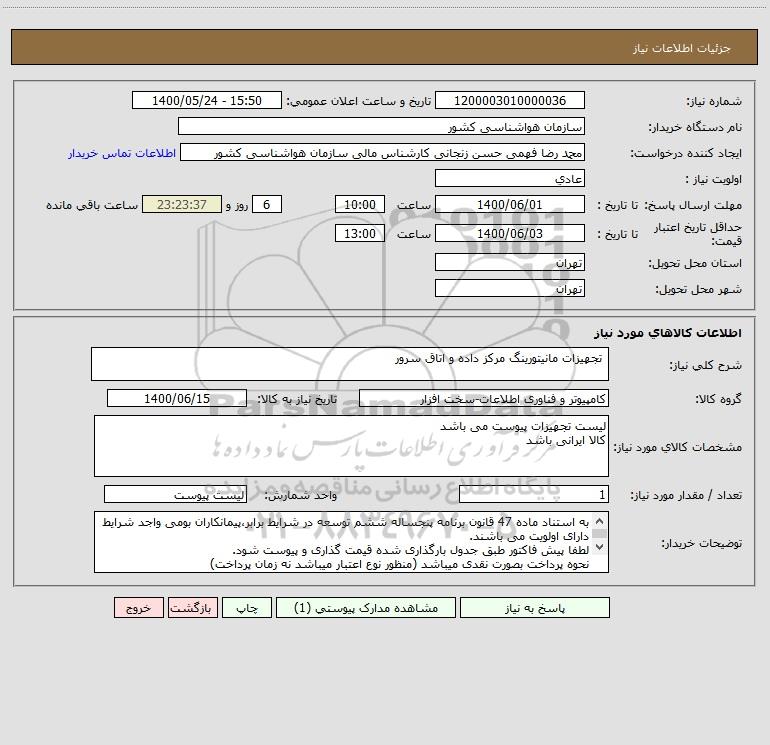This screenshot has height=745, width=770.
Task: Click general description field تجهیزات مانیتورینگ
Action: click(350, 364)
